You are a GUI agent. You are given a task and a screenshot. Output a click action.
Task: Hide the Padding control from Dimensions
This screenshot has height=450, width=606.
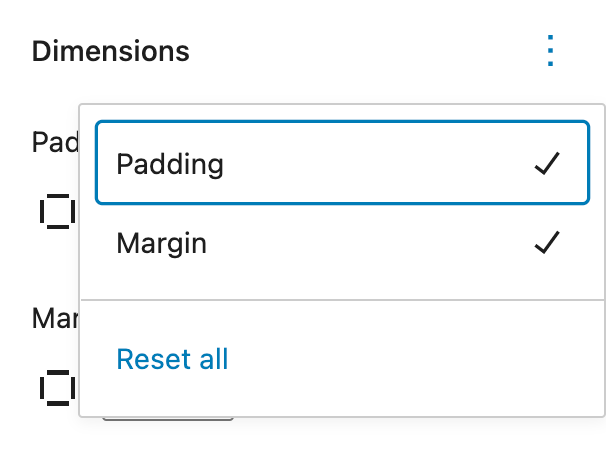pos(342,162)
